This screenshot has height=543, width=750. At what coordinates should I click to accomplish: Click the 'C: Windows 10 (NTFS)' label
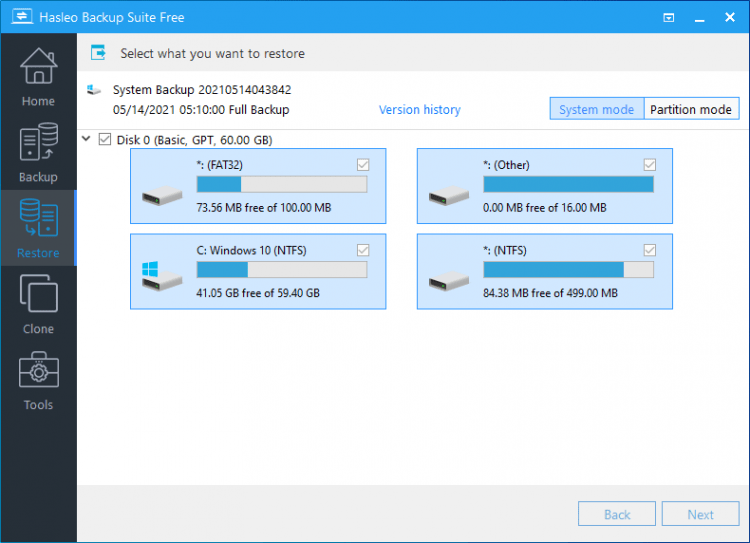click(x=251, y=250)
